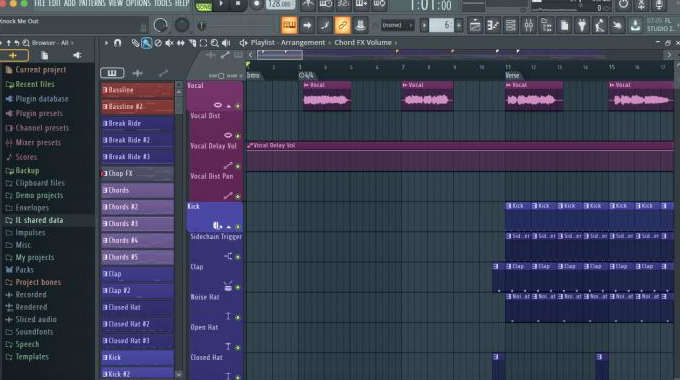680x380 pixels.
Task: Select the Zoom magnifier tool in playlist toolbar
Action: (x=215, y=43)
